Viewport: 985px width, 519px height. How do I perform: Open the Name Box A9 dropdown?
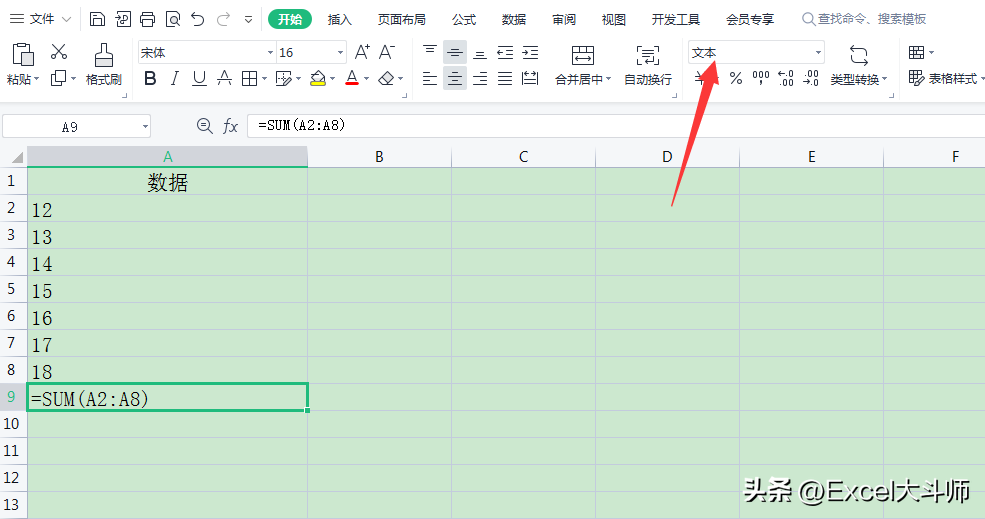[145, 126]
